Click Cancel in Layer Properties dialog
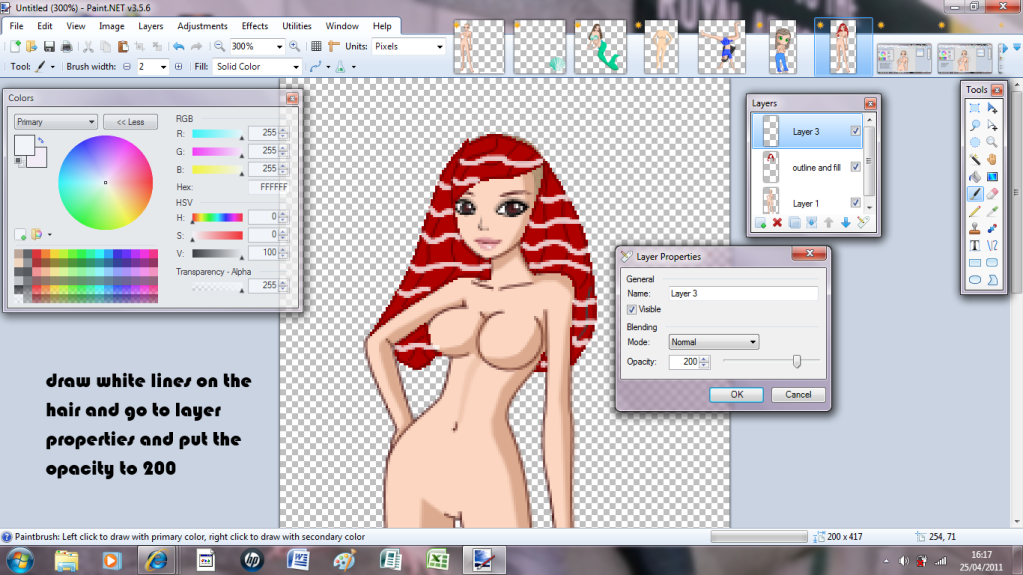 (798, 395)
